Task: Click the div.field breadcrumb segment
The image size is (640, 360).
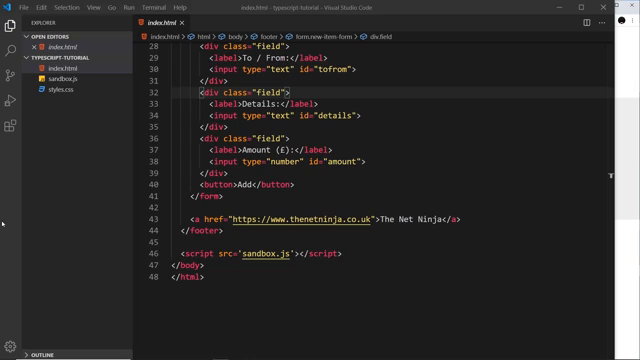Action: [x=381, y=37]
